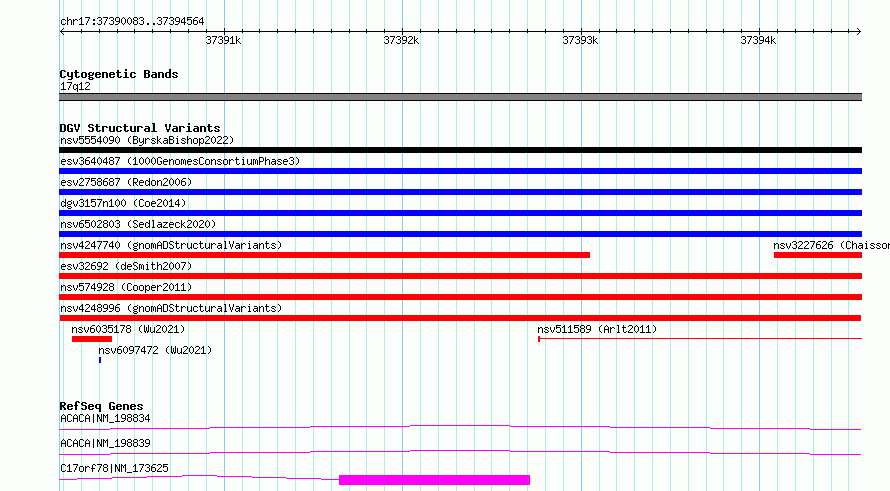The height and width of the screenshot is (491, 890).
Task: Click the nsv4248996 (gnomADStructuralVariants) label
Action: point(171,308)
